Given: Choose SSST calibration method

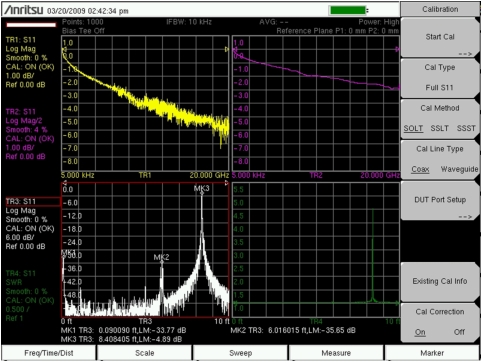Looking at the screenshot, I should click(466, 128).
